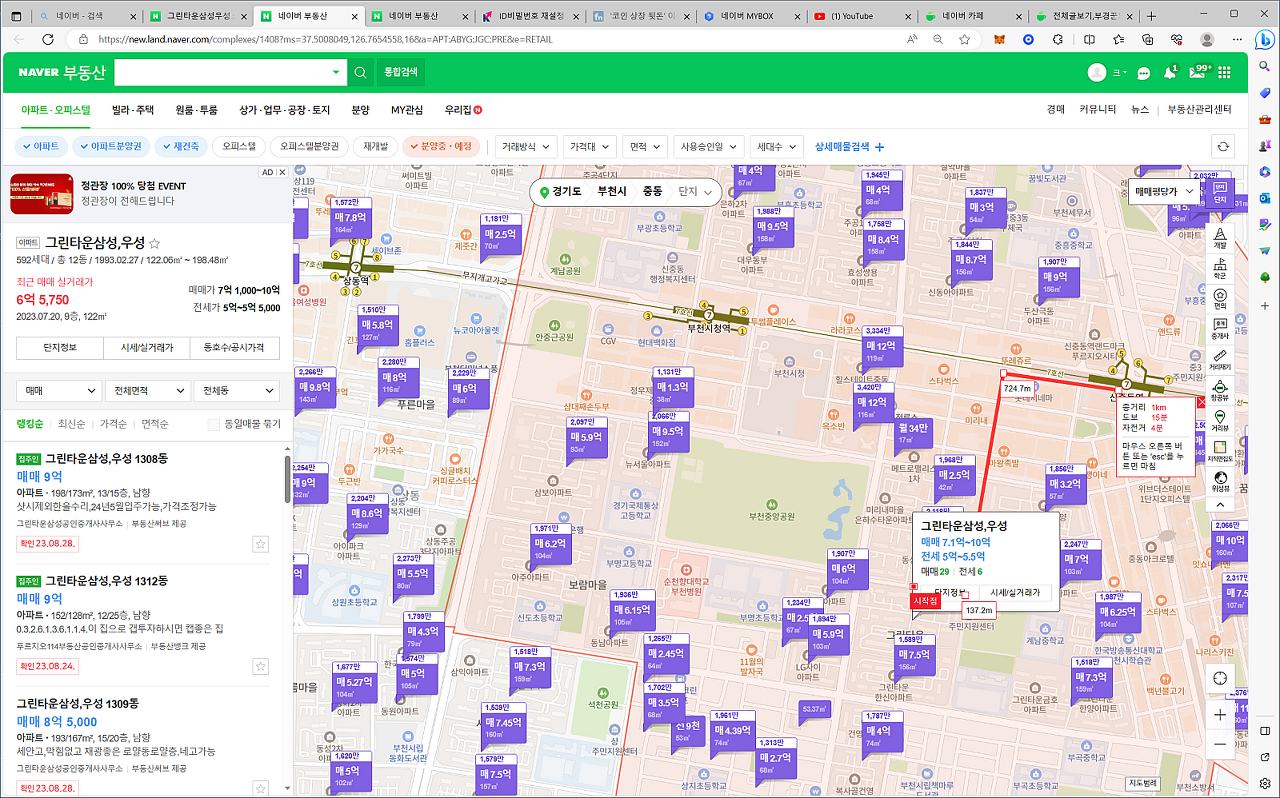Screen dimensions: 1280x798
Task: Open the 분양 menu
Action: [x=360, y=110]
